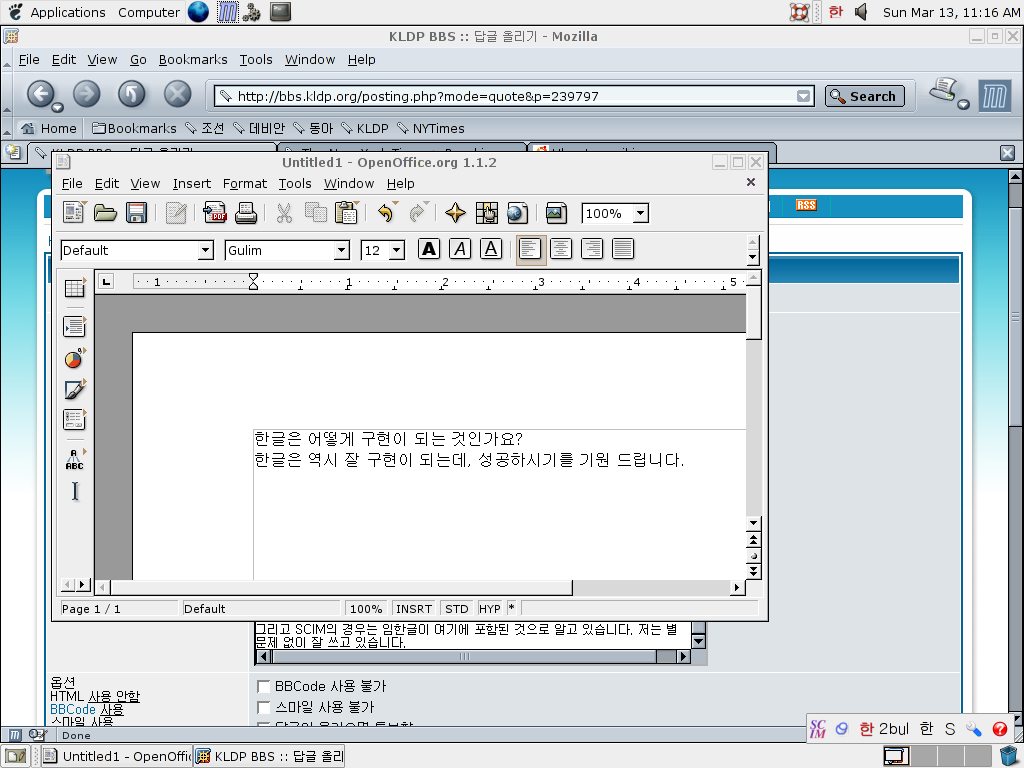
Task: Click the Spellcheck ABC icon
Action: click(74, 459)
